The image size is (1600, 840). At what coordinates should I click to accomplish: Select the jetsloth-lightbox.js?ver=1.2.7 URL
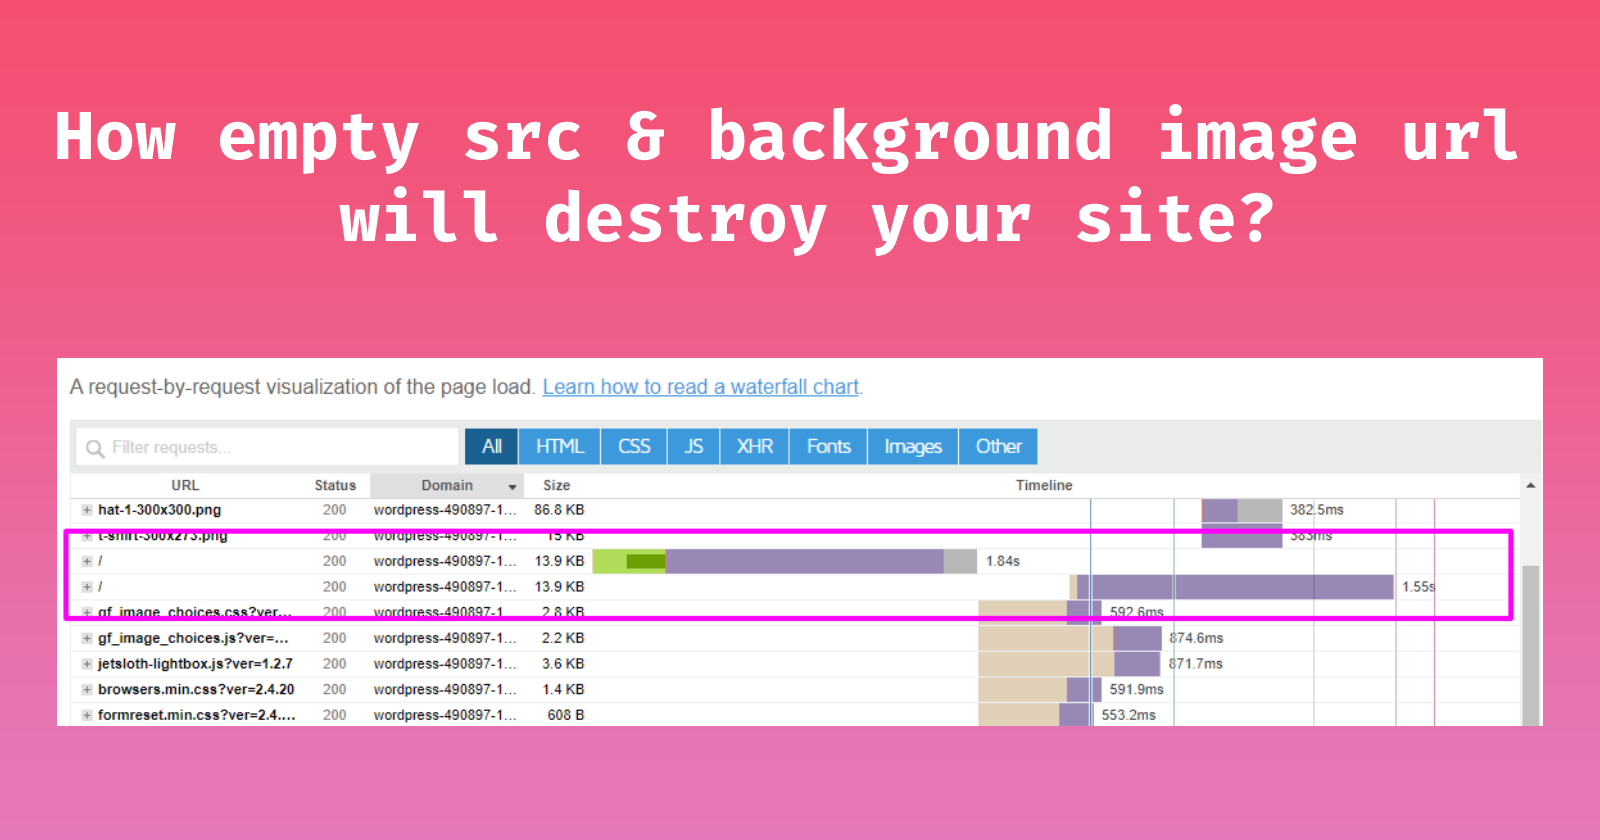click(196, 664)
